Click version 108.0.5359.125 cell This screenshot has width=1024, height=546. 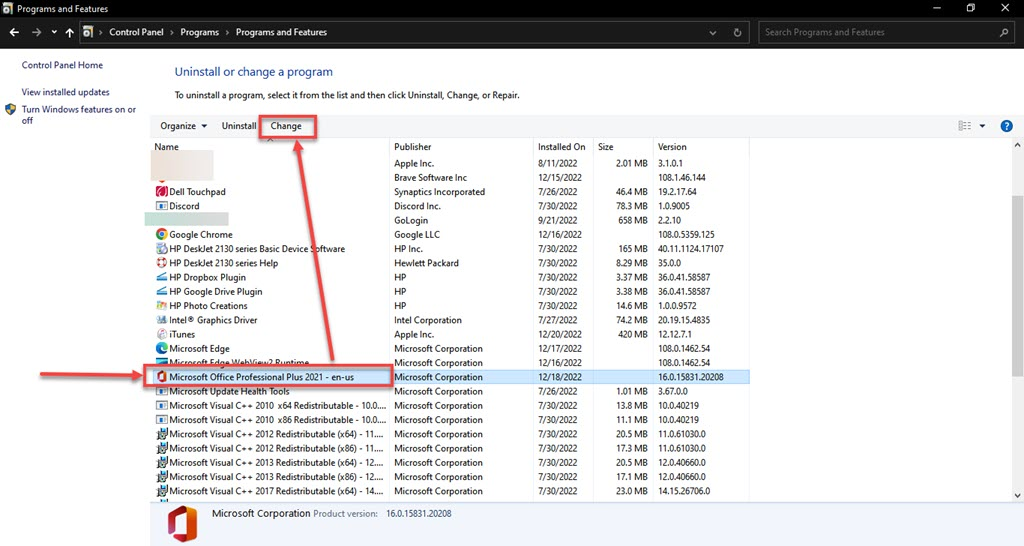[x=686, y=234]
